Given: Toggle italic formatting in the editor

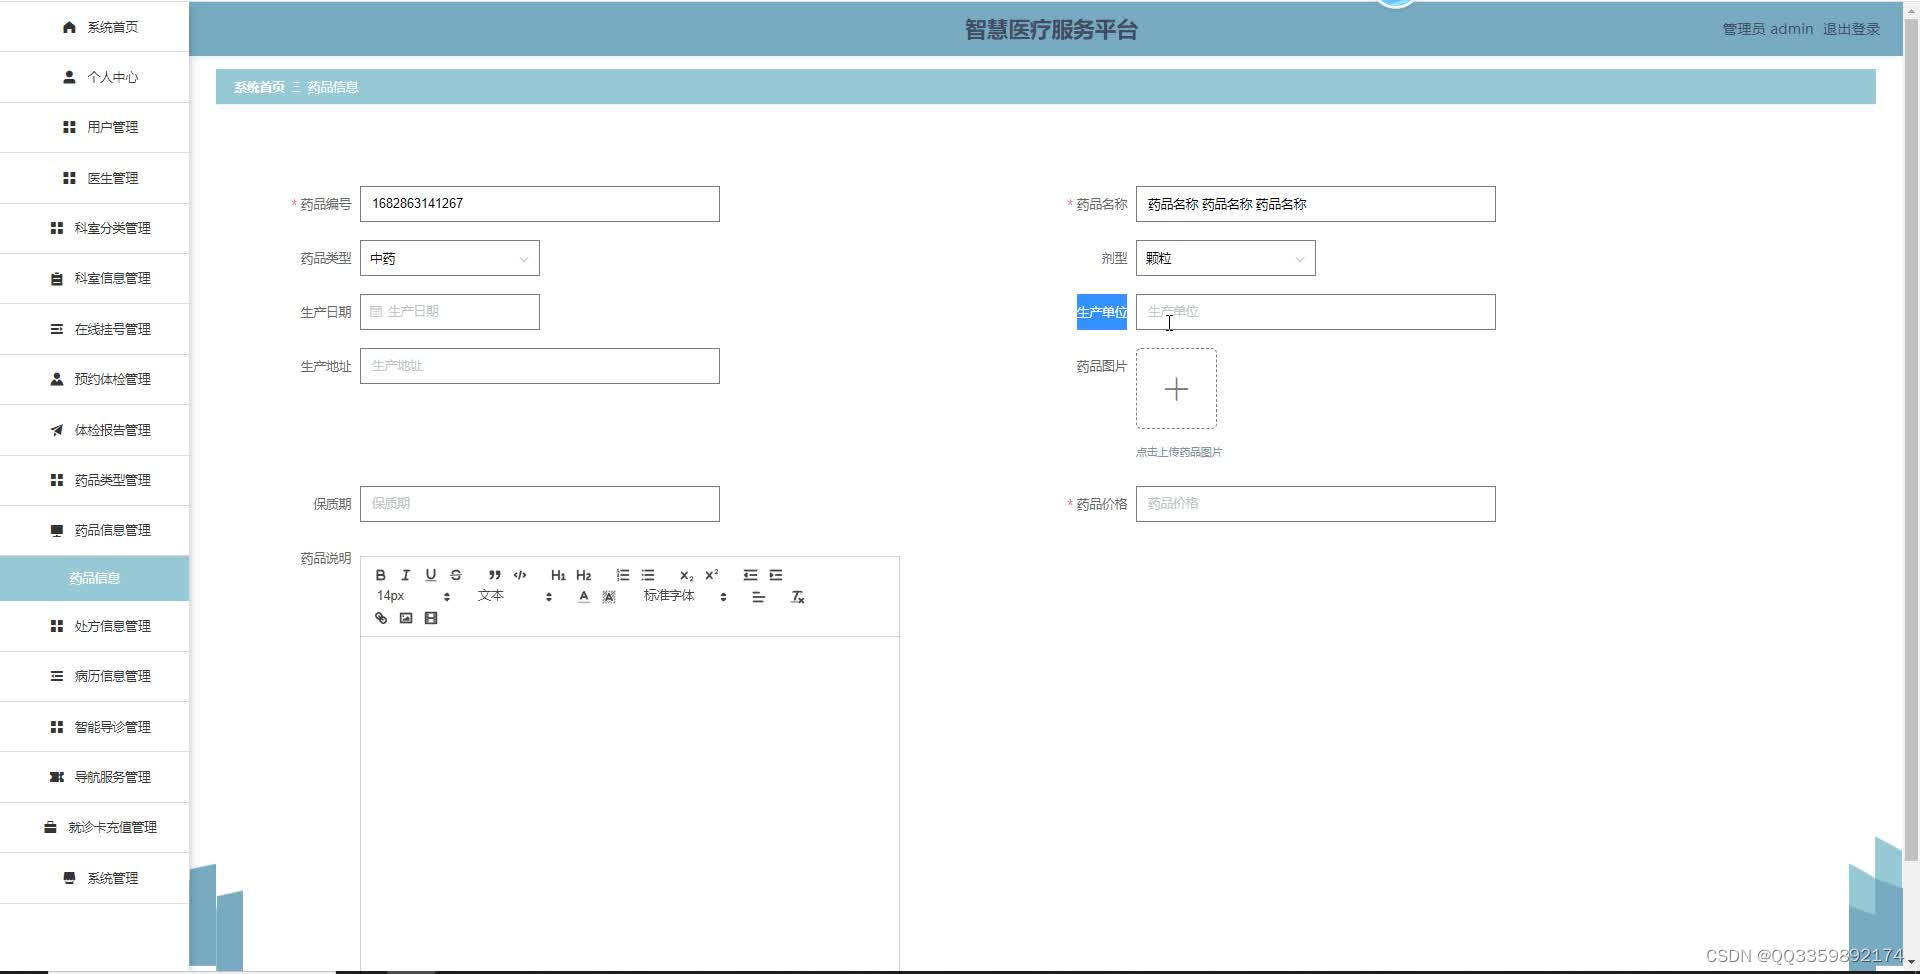Looking at the screenshot, I should 405,575.
